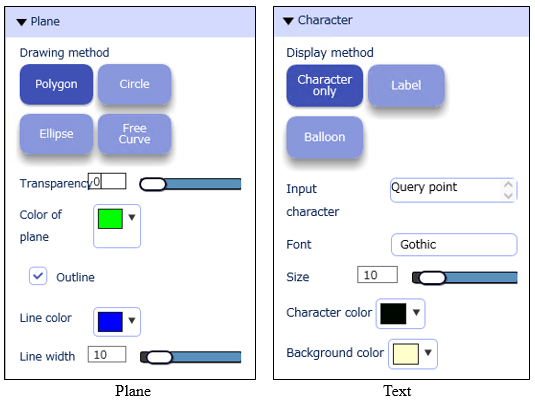Select the Label display method
This screenshot has height=415, width=535.
point(406,85)
